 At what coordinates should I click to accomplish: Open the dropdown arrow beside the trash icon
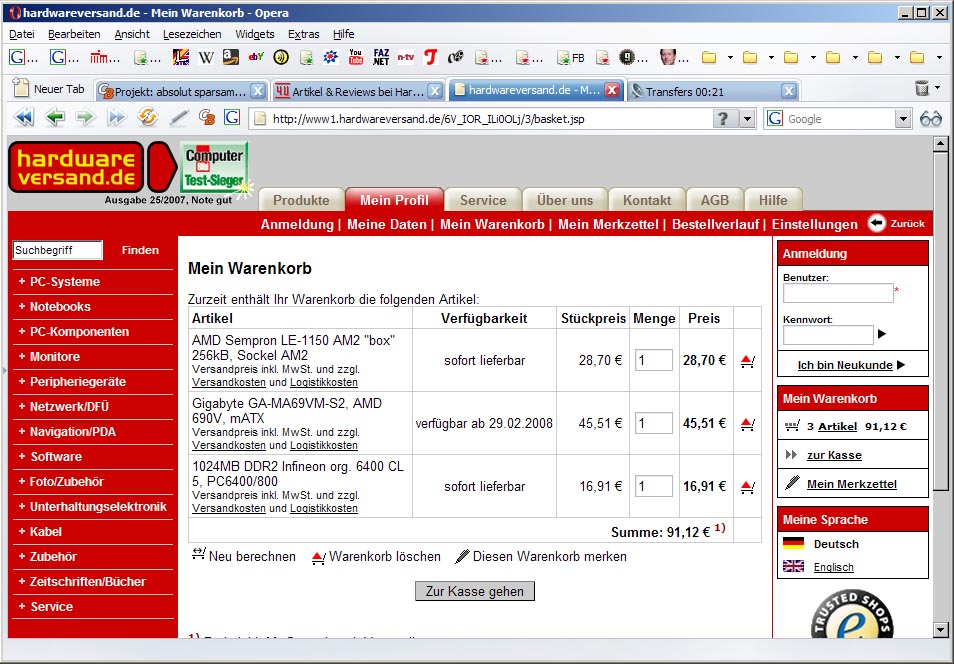pyautogui.click(x=938, y=88)
